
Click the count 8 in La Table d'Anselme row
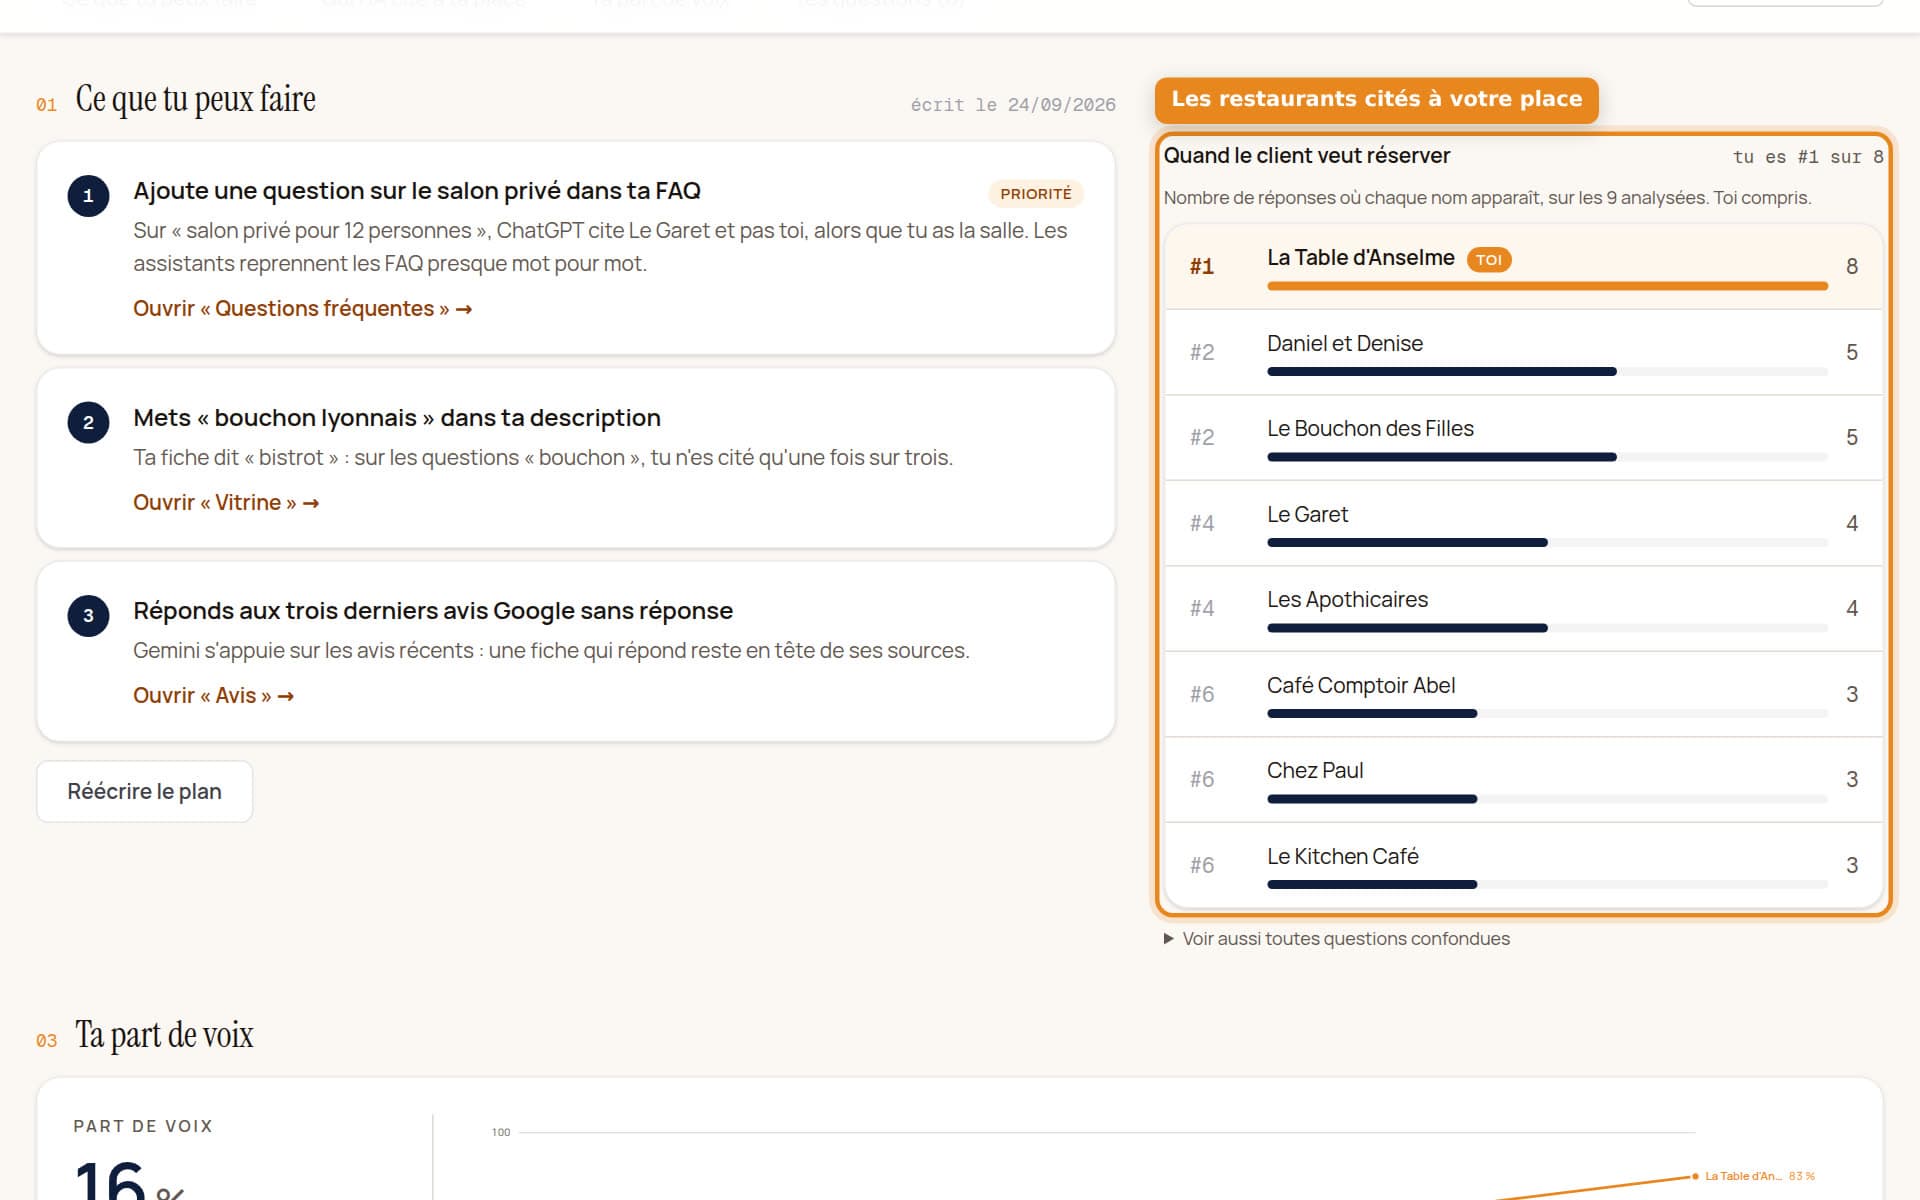point(1852,266)
